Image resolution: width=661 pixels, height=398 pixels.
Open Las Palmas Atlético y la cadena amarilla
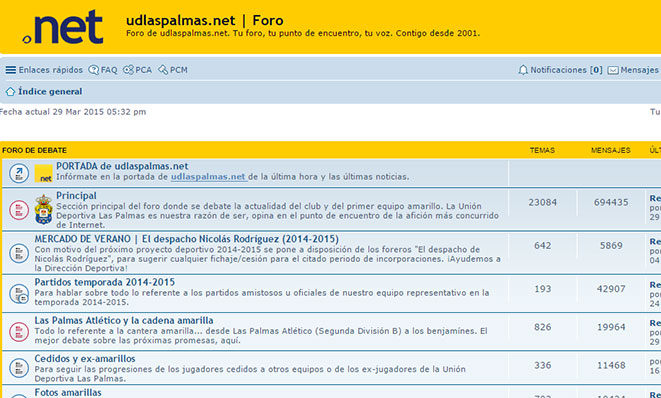point(124,320)
